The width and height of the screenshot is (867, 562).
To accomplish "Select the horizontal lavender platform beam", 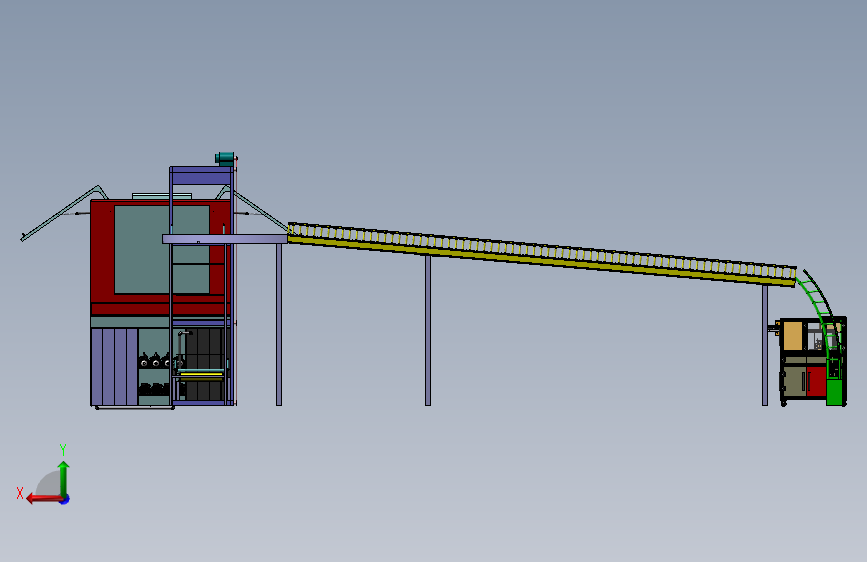I will point(225,239).
